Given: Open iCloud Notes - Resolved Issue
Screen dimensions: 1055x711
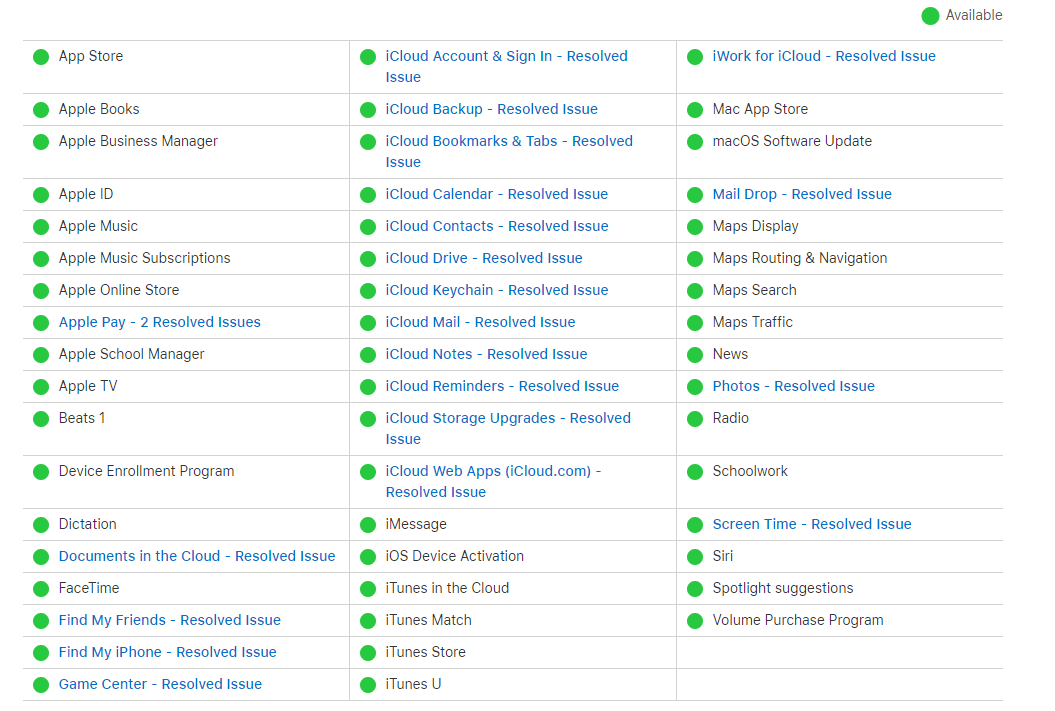Looking at the screenshot, I should [486, 354].
